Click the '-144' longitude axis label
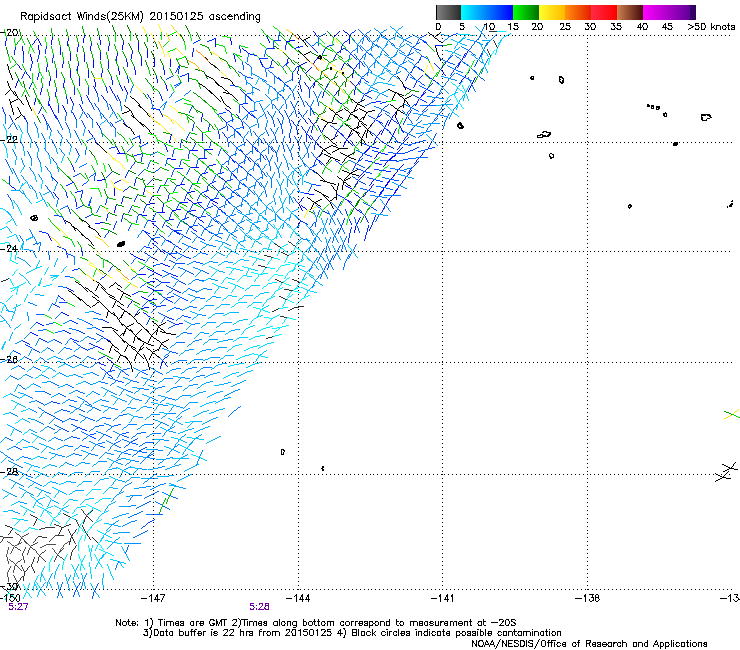Screen dimensions: 740x650 298,598
